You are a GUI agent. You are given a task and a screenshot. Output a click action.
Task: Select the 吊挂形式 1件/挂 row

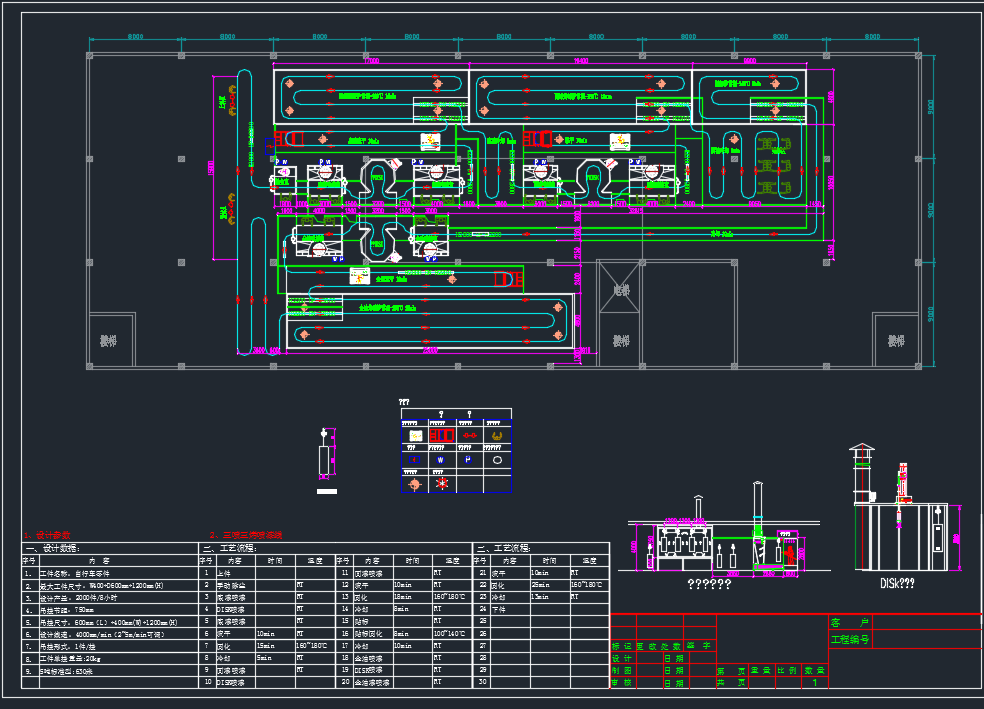click(x=110, y=646)
